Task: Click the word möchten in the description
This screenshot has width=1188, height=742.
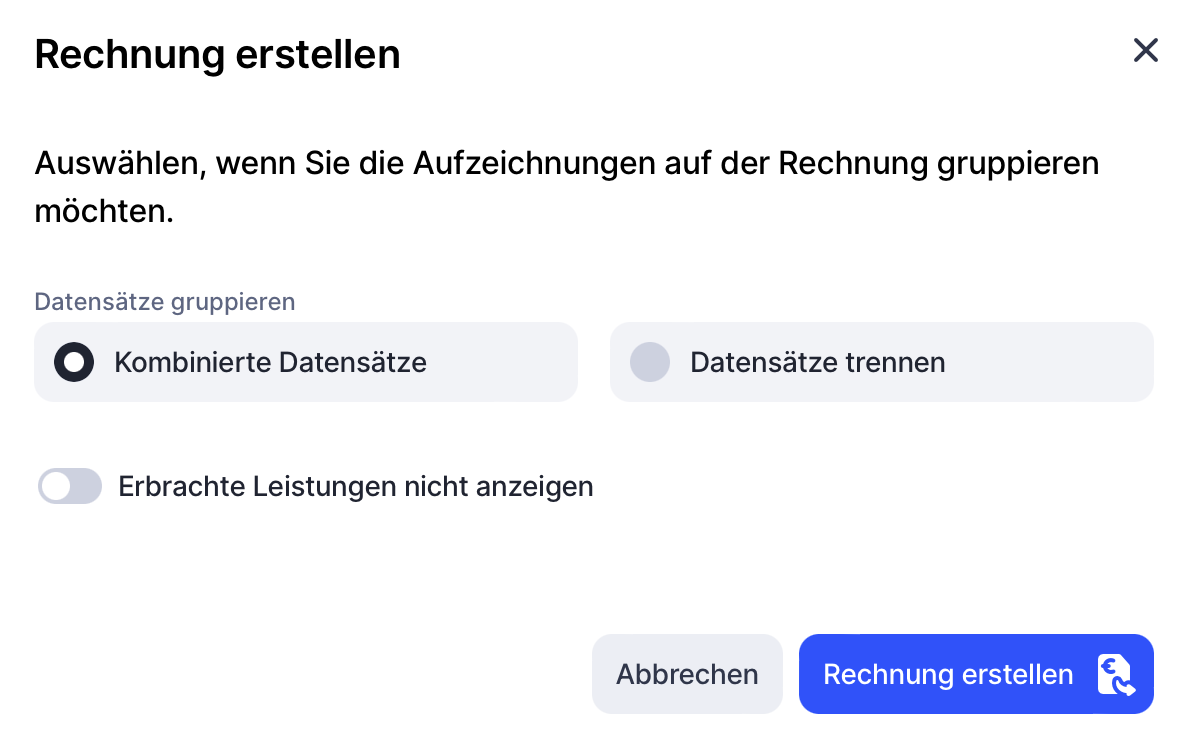Action: point(103,213)
